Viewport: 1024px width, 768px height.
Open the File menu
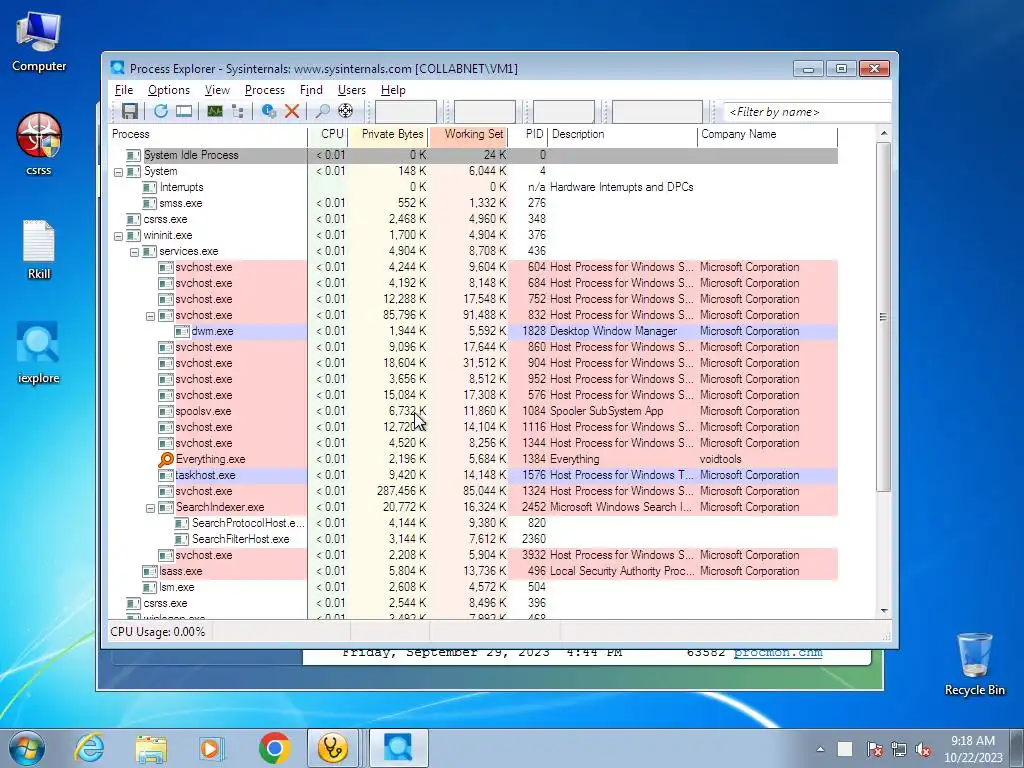(123, 90)
